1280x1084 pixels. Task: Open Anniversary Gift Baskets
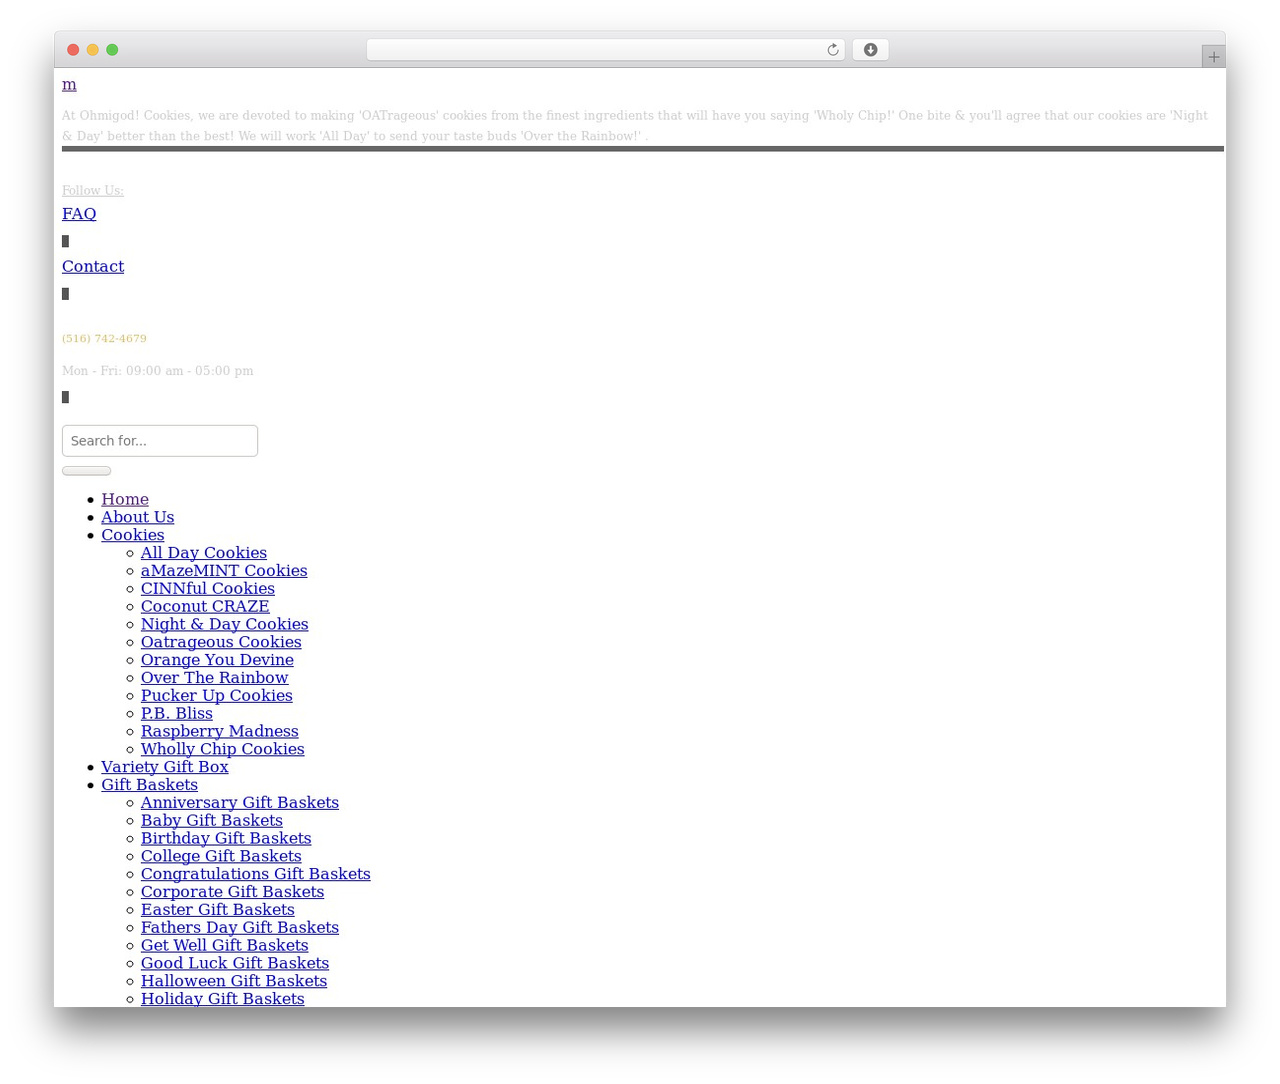point(240,803)
